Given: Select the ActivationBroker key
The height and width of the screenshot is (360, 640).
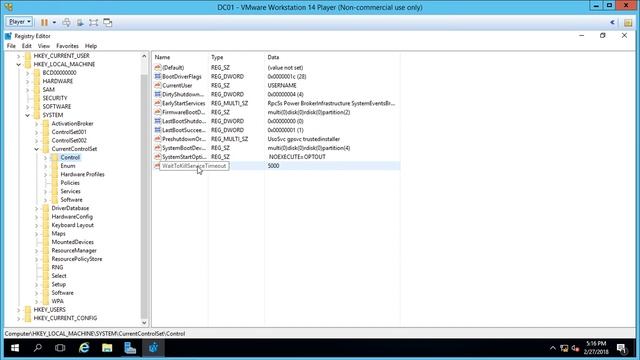Looking at the screenshot, I should [x=72, y=124].
